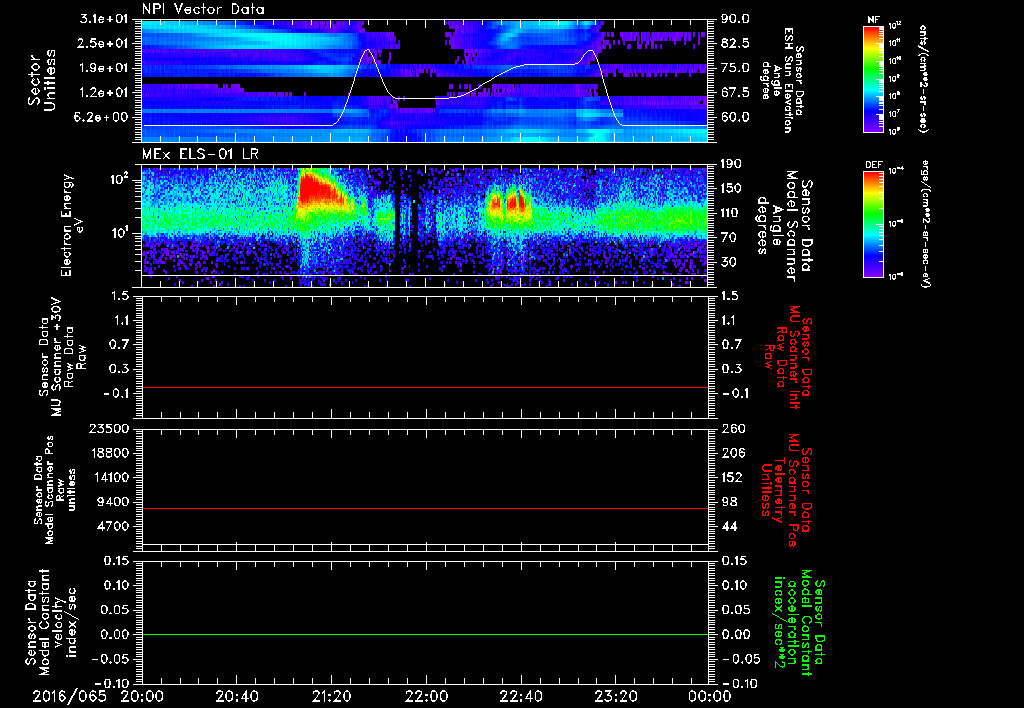Click the "20:00" time axis label
The image size is (1024, 708).
point(142,696)
